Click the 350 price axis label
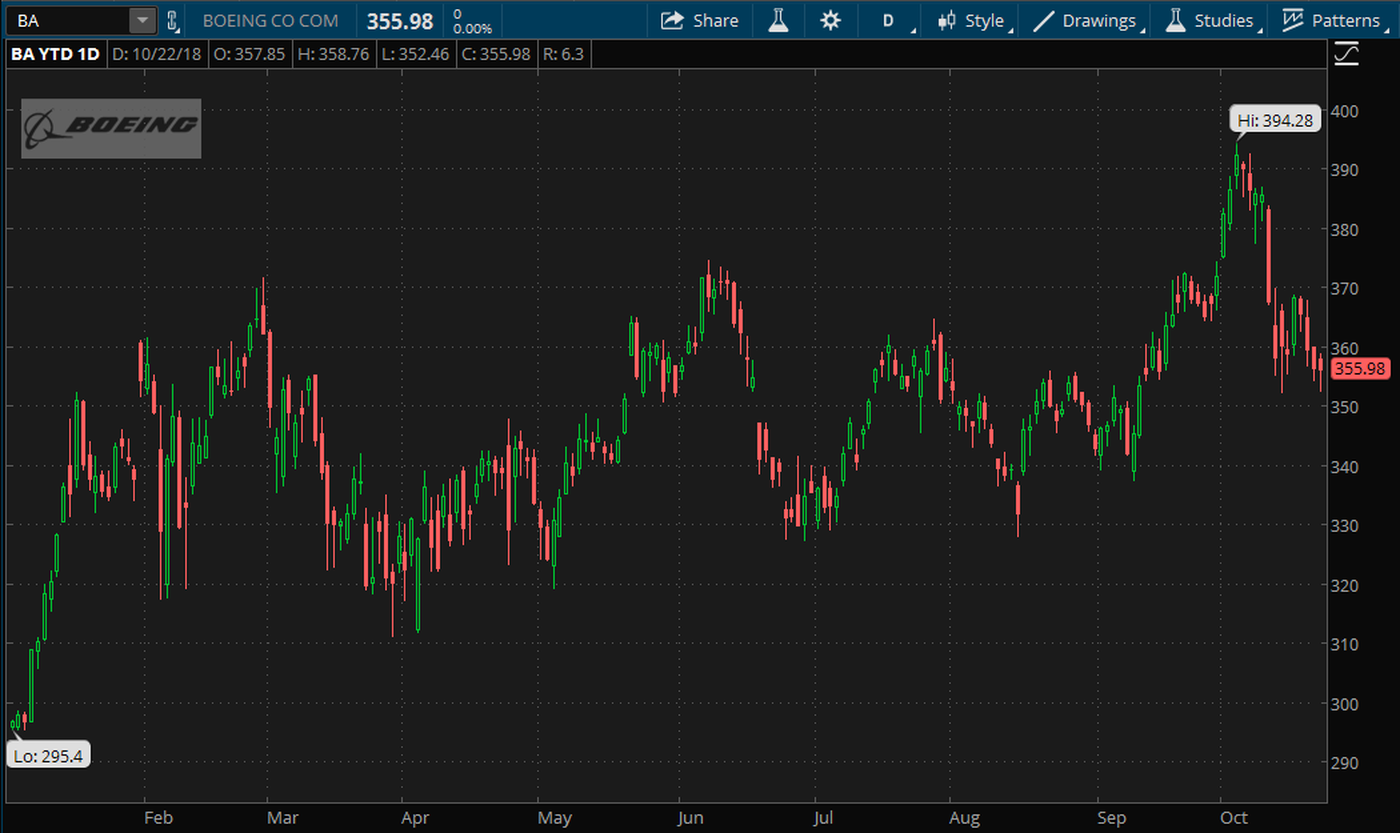The width and height of the screenshot is (1400, 833). pyautogui.click(x=1344, y=407)
